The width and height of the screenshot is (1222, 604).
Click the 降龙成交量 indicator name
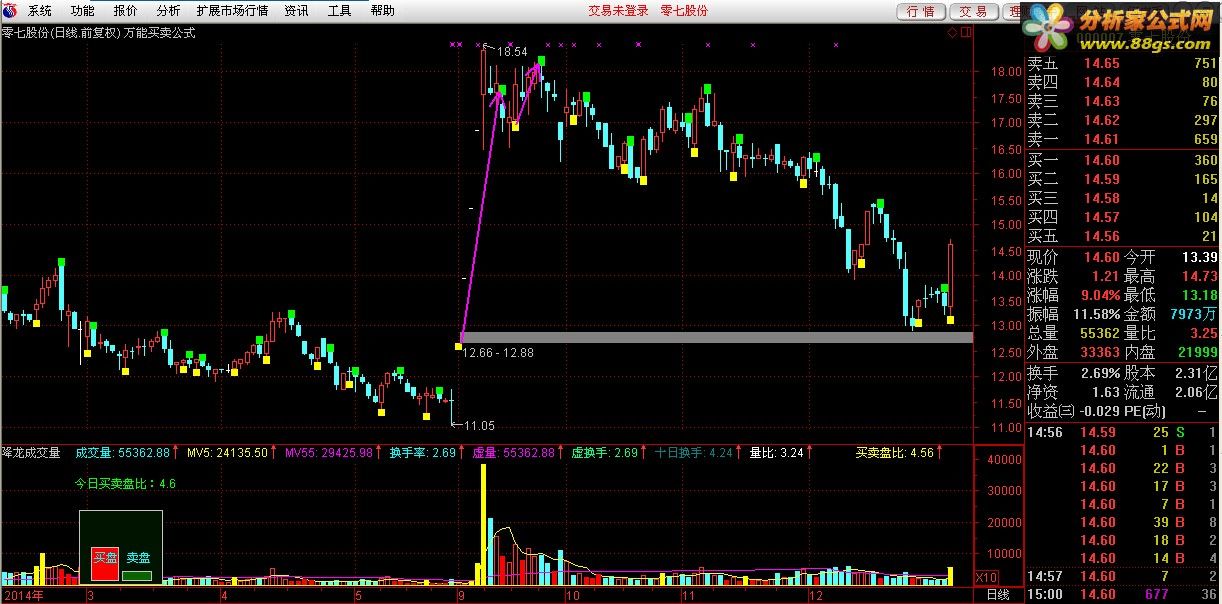click(x=31, y=453)
